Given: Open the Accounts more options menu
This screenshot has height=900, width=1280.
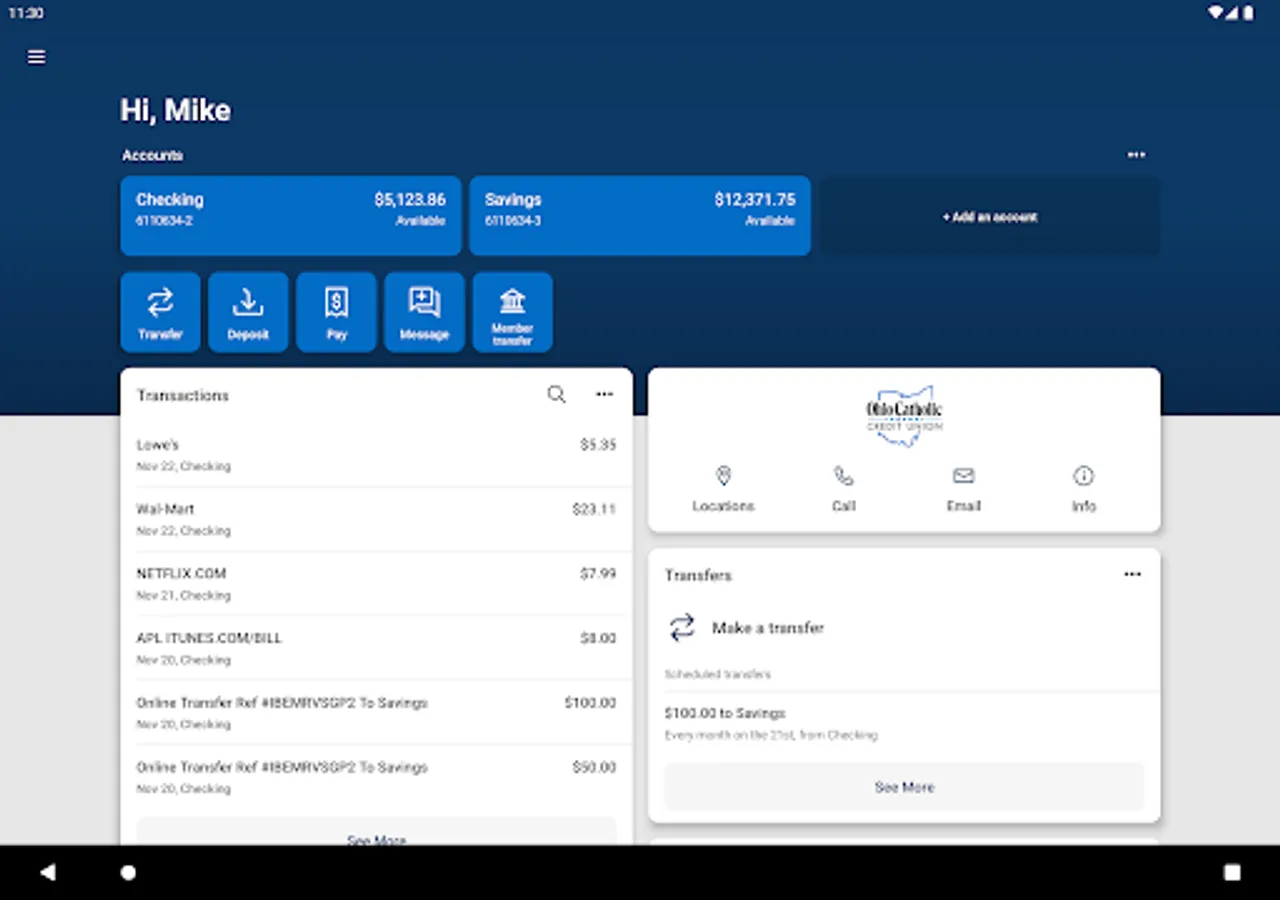Looking at the screenshot, I should click(1136, 155).
